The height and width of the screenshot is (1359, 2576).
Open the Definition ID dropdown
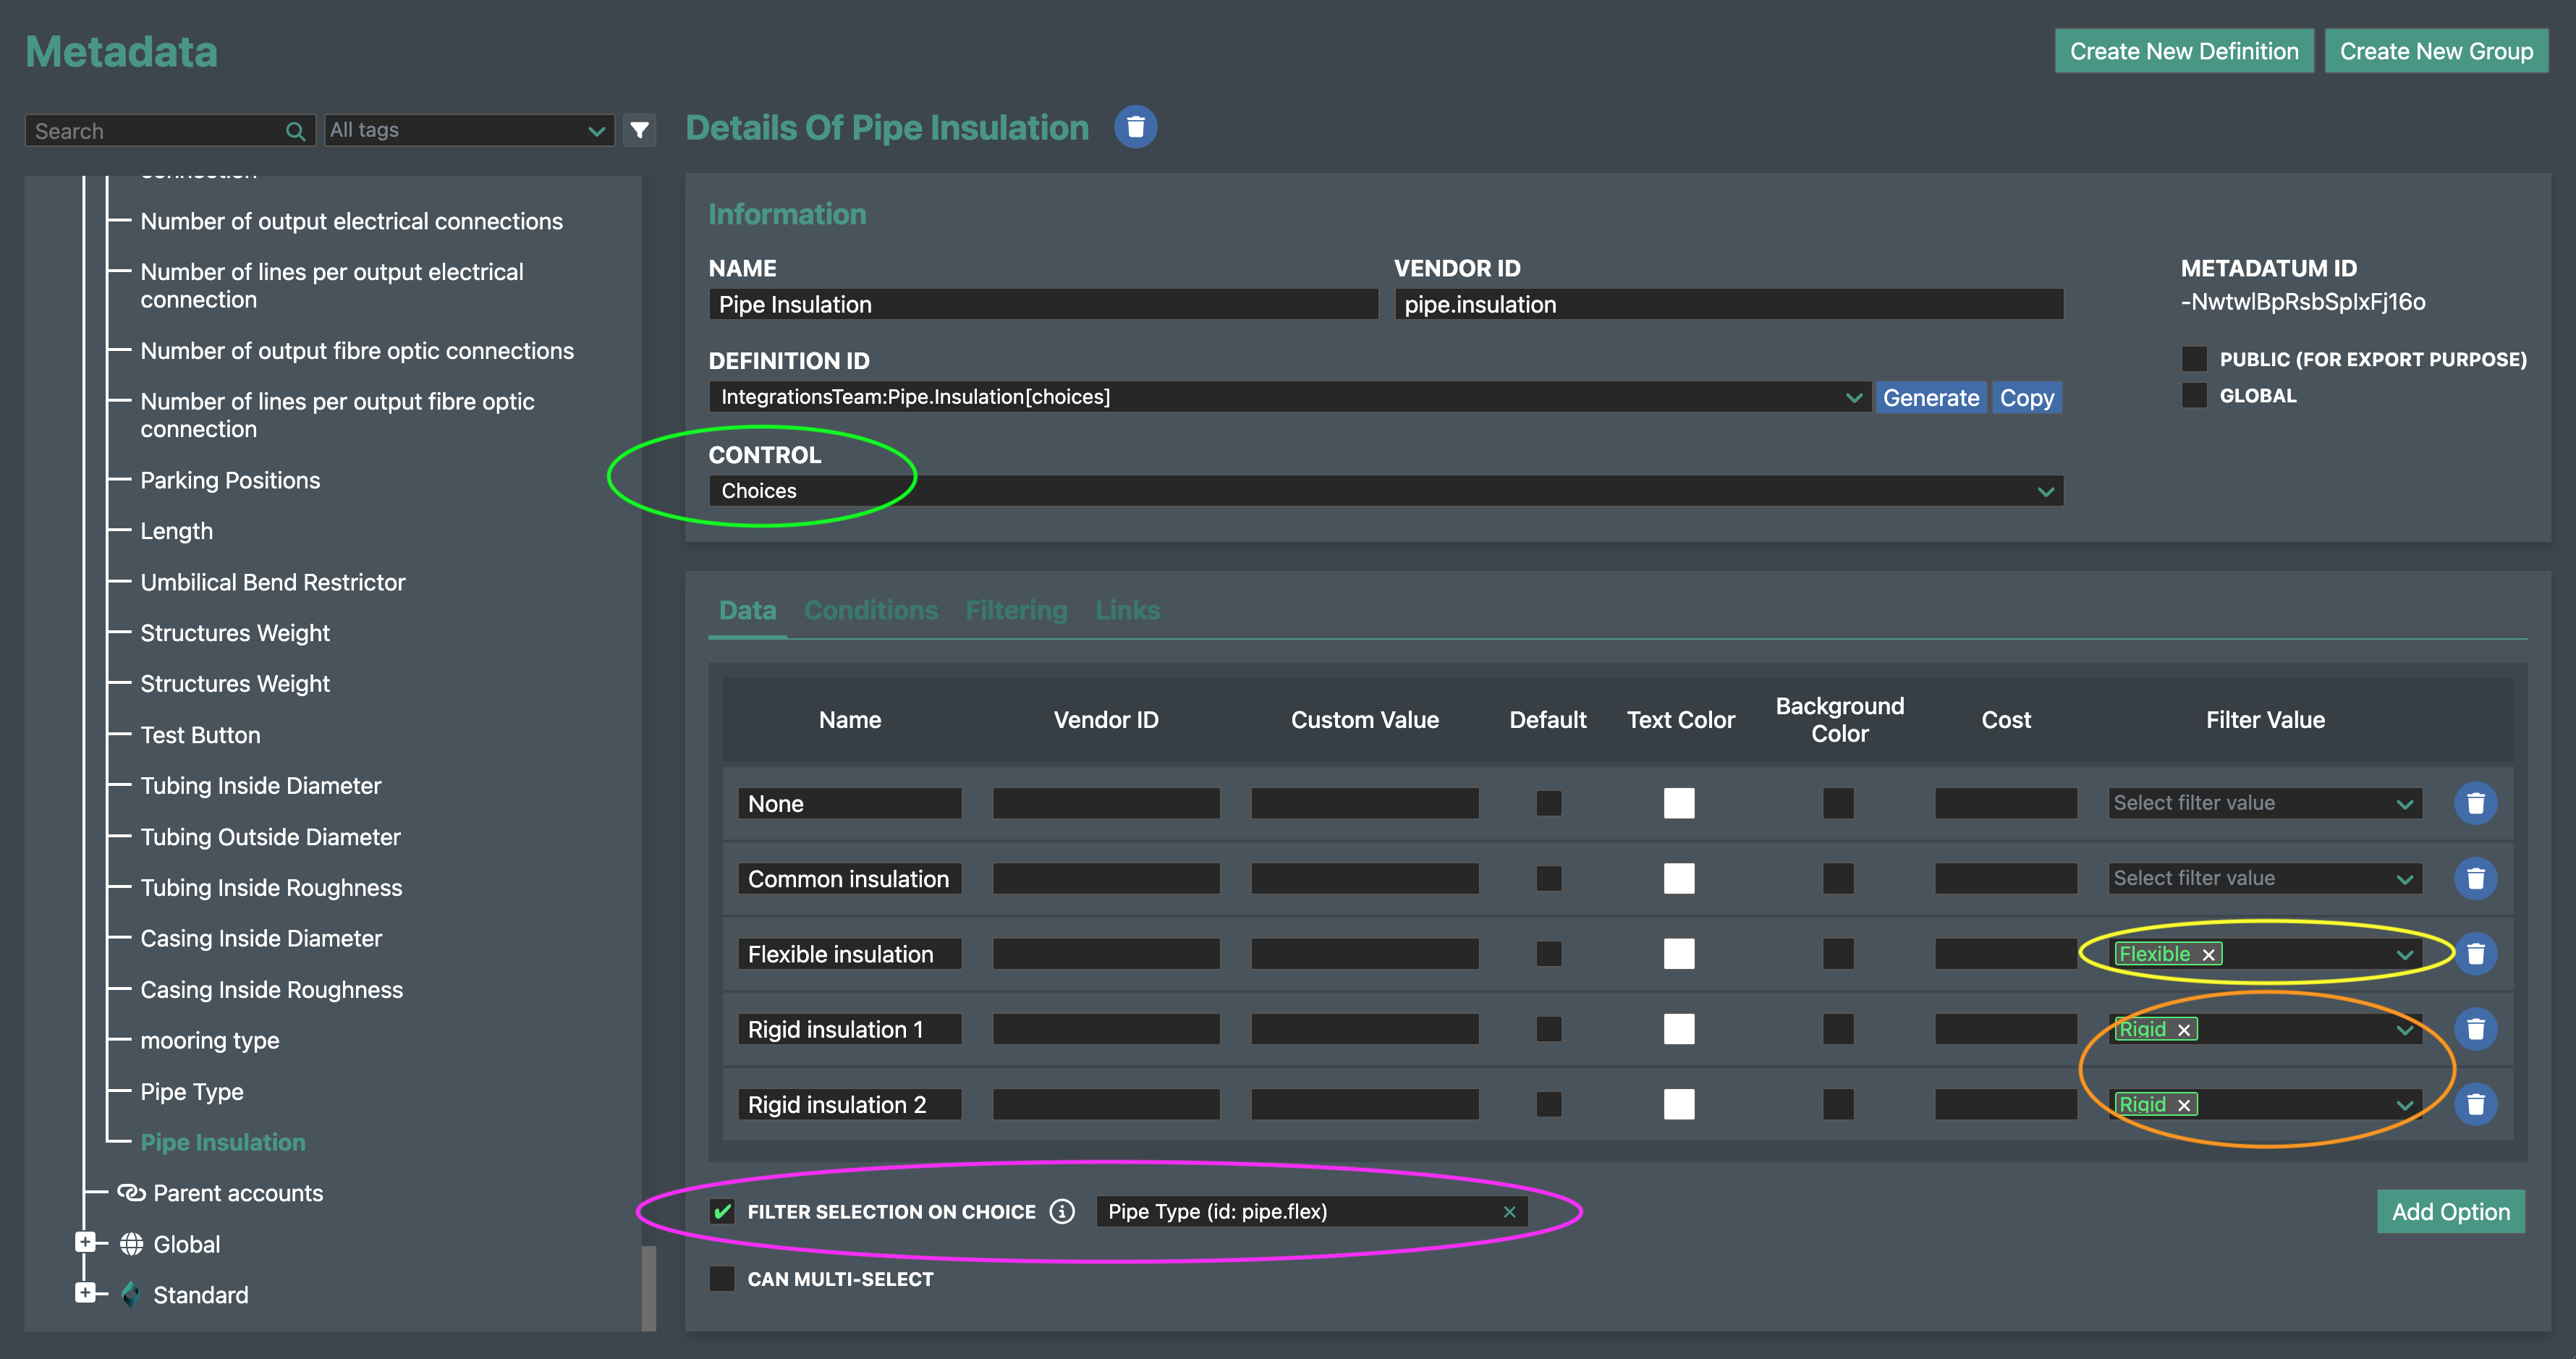point(1289,397)
